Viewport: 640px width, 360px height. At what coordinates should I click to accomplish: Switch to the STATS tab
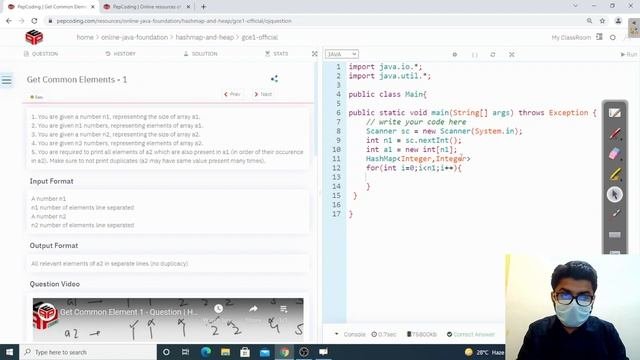276,54
